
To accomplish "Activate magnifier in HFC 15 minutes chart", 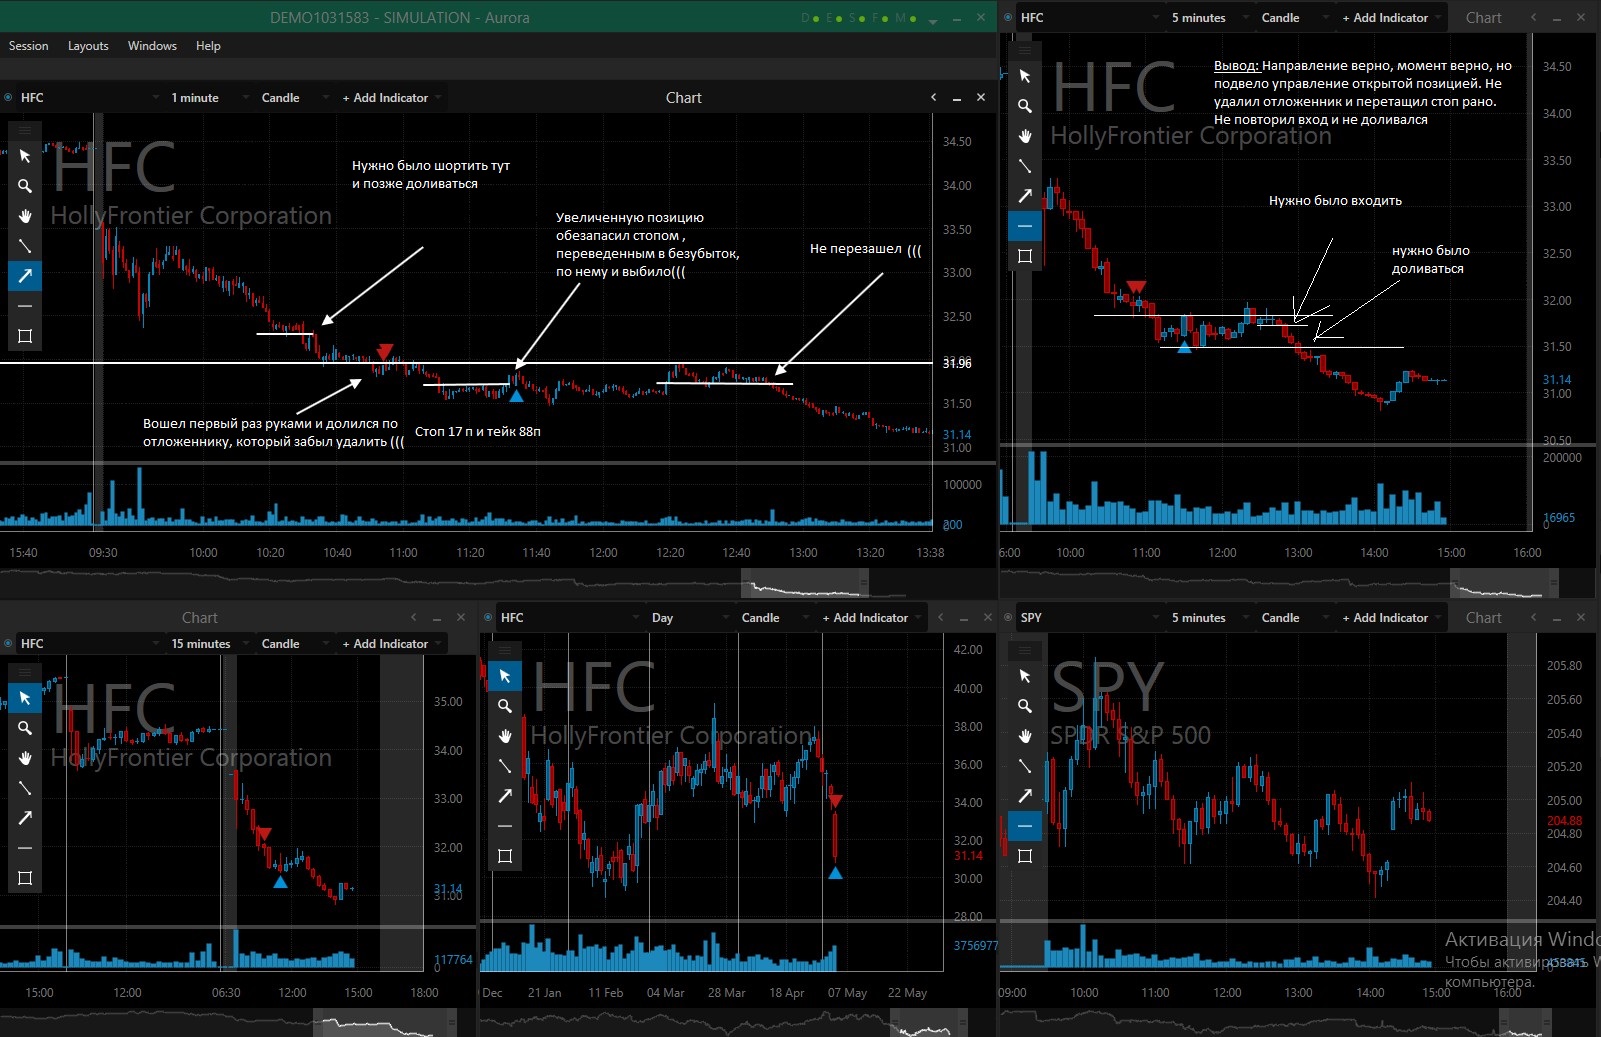I will coord(25,728).
